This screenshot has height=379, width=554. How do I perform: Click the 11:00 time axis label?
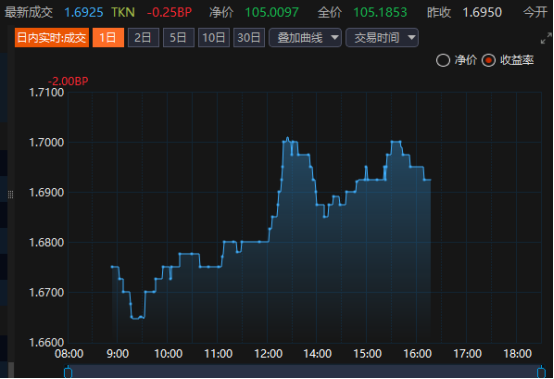click(218, 354)
